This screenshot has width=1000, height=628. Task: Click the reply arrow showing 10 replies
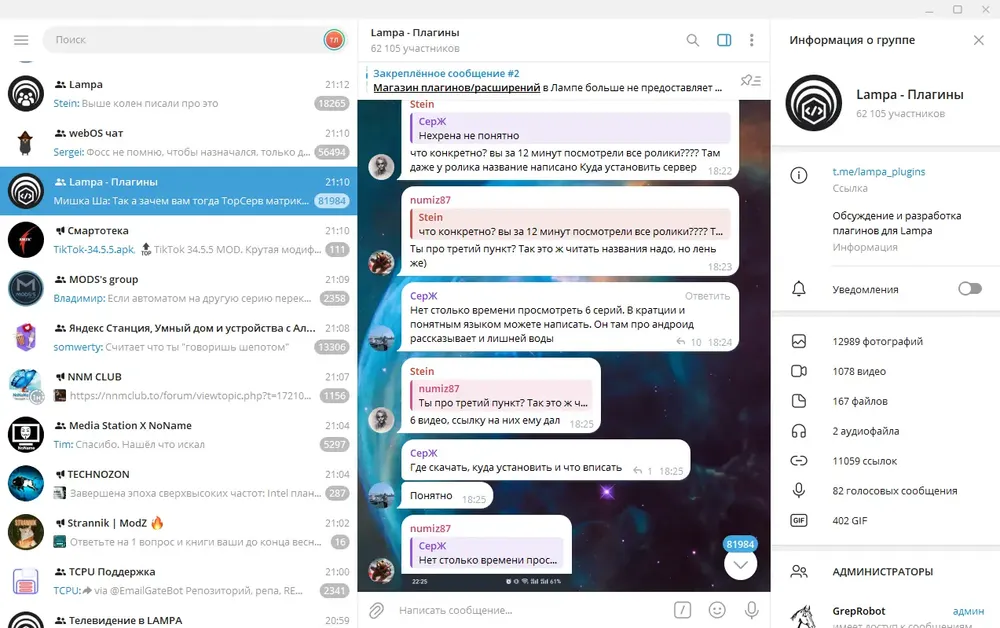(x=689, y=342)
